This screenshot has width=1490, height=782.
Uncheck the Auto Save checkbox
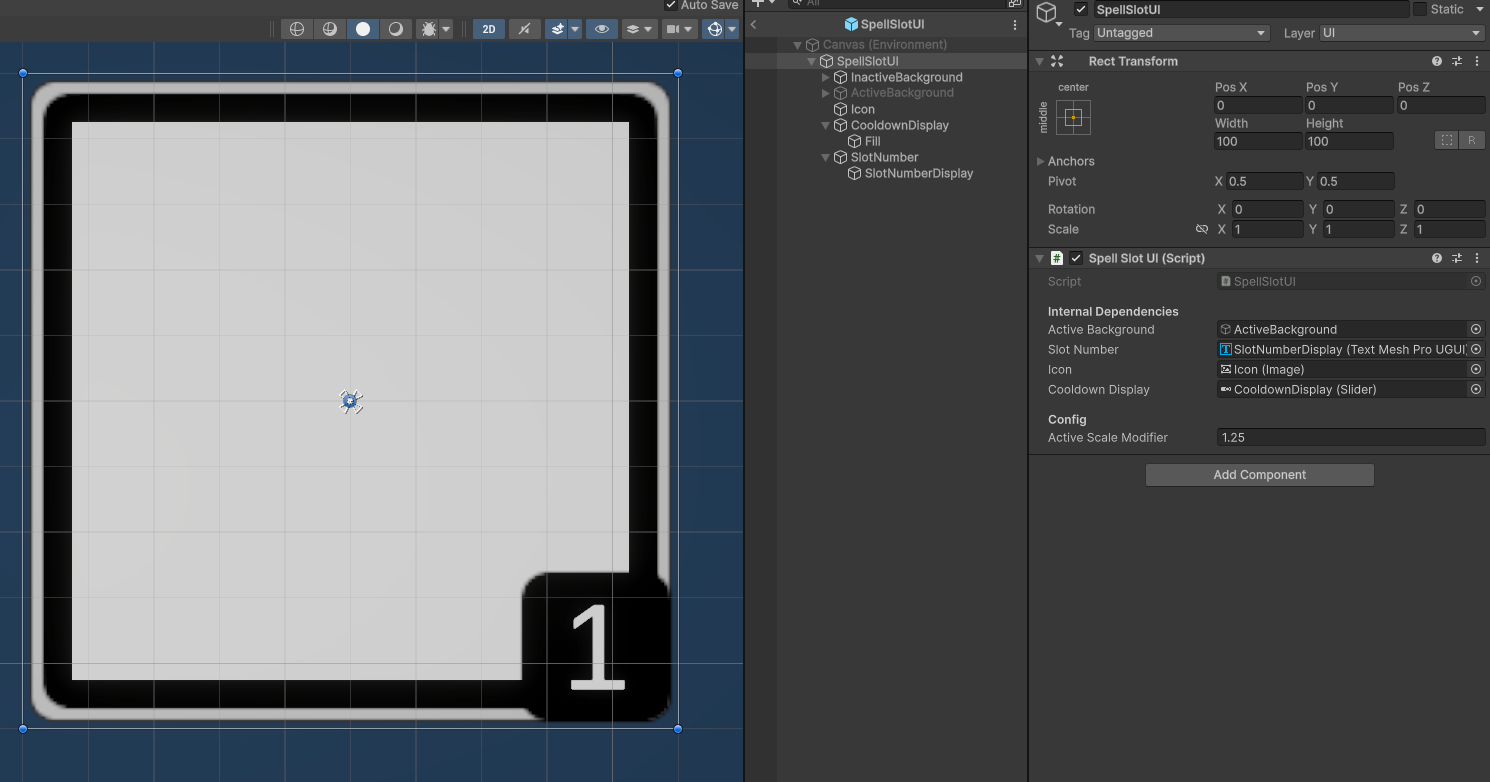(669, 5)
